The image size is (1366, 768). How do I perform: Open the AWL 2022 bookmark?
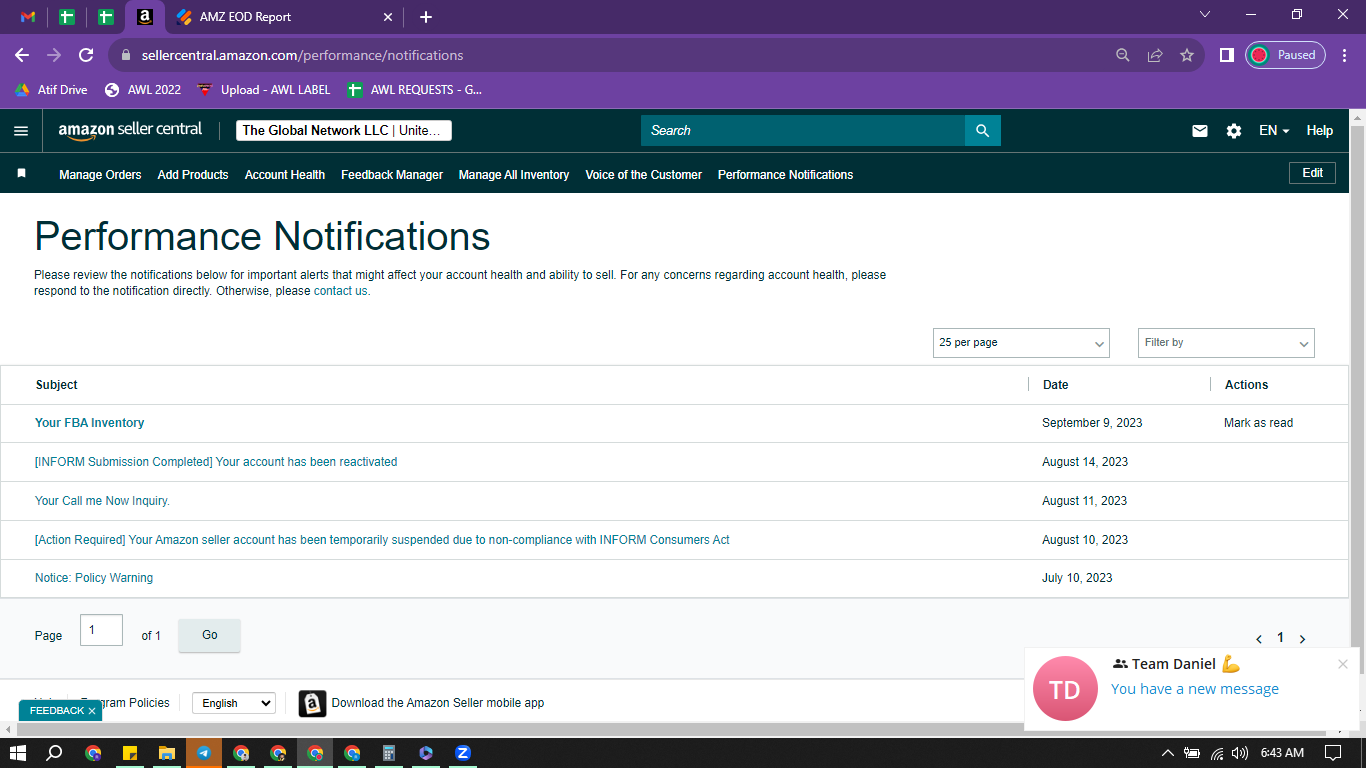[x=143, y=90]
